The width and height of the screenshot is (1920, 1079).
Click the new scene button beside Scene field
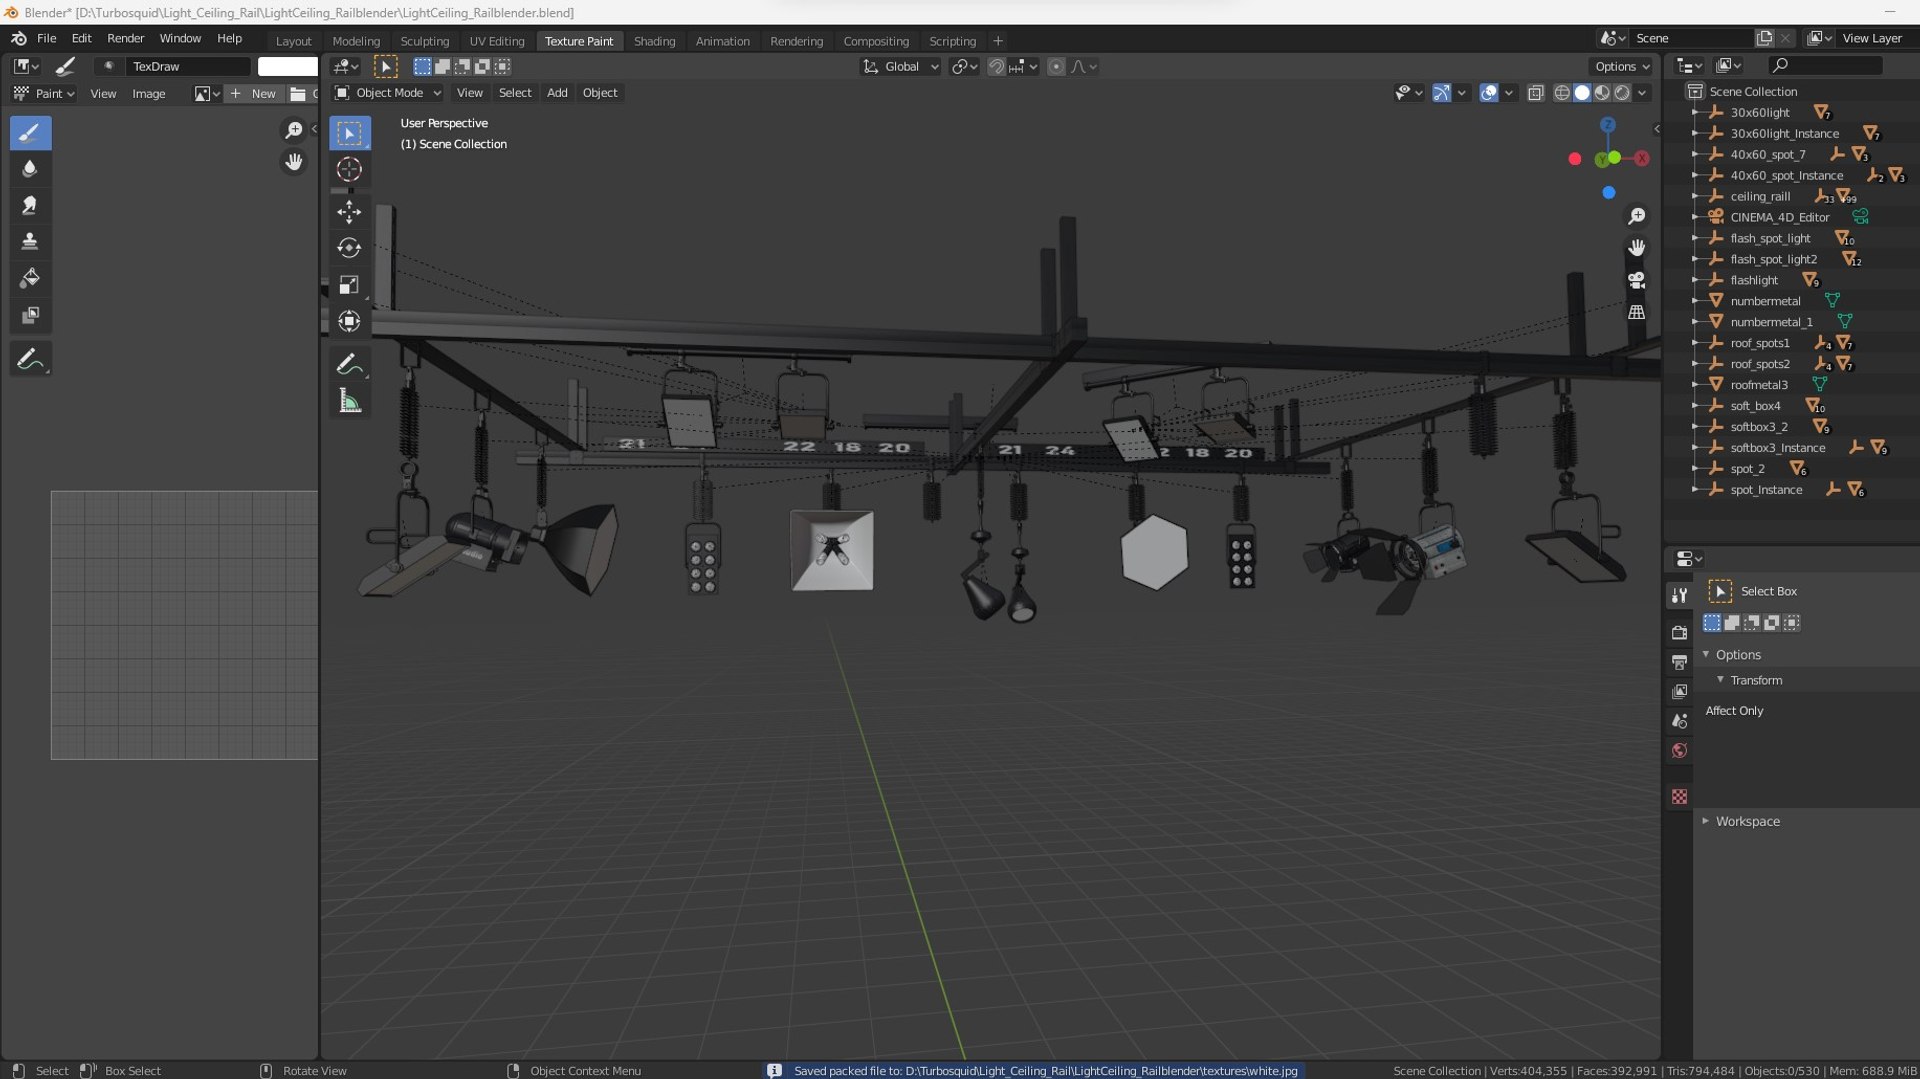1764,38
